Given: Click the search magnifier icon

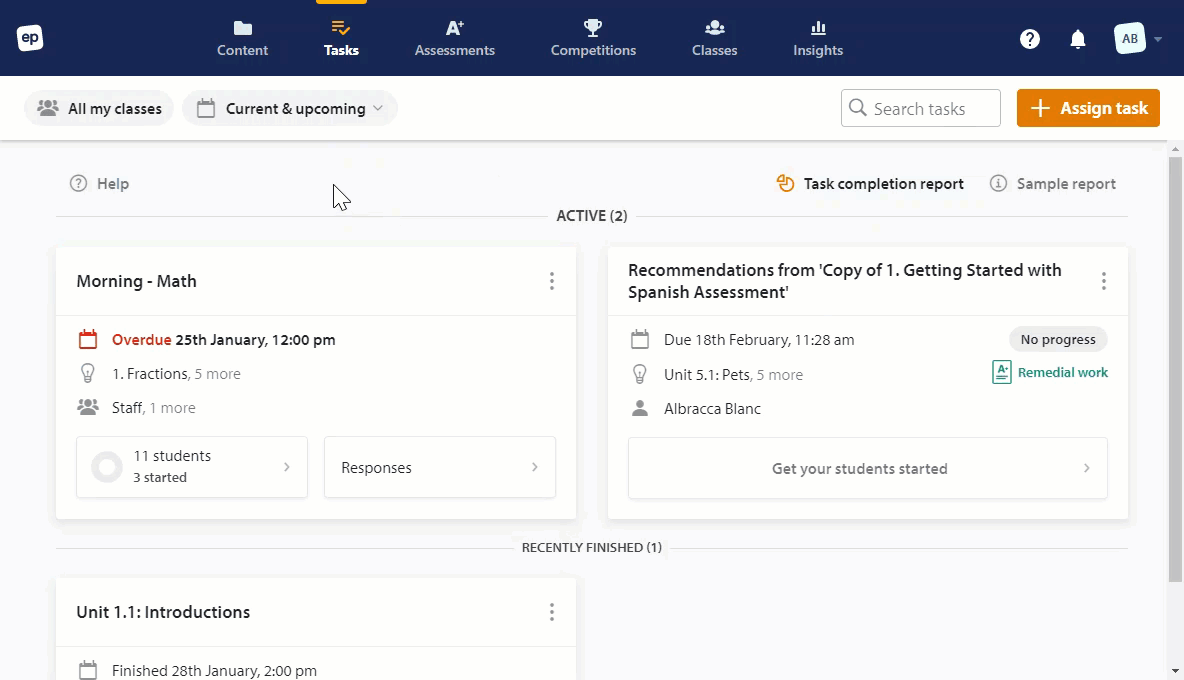Looking at the screenshot, I should point(858,108).
